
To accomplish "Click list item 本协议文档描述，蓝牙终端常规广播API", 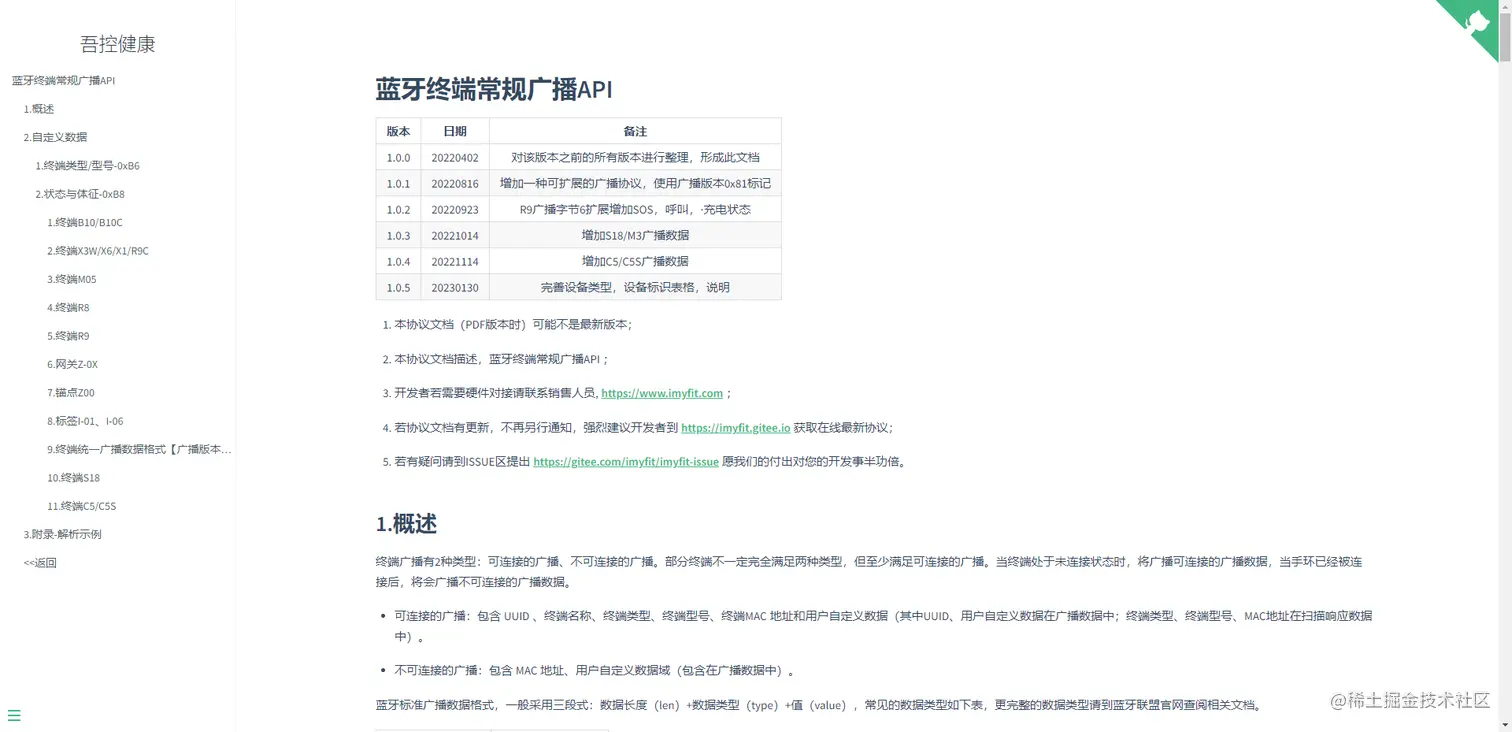I will coord(501,359).
